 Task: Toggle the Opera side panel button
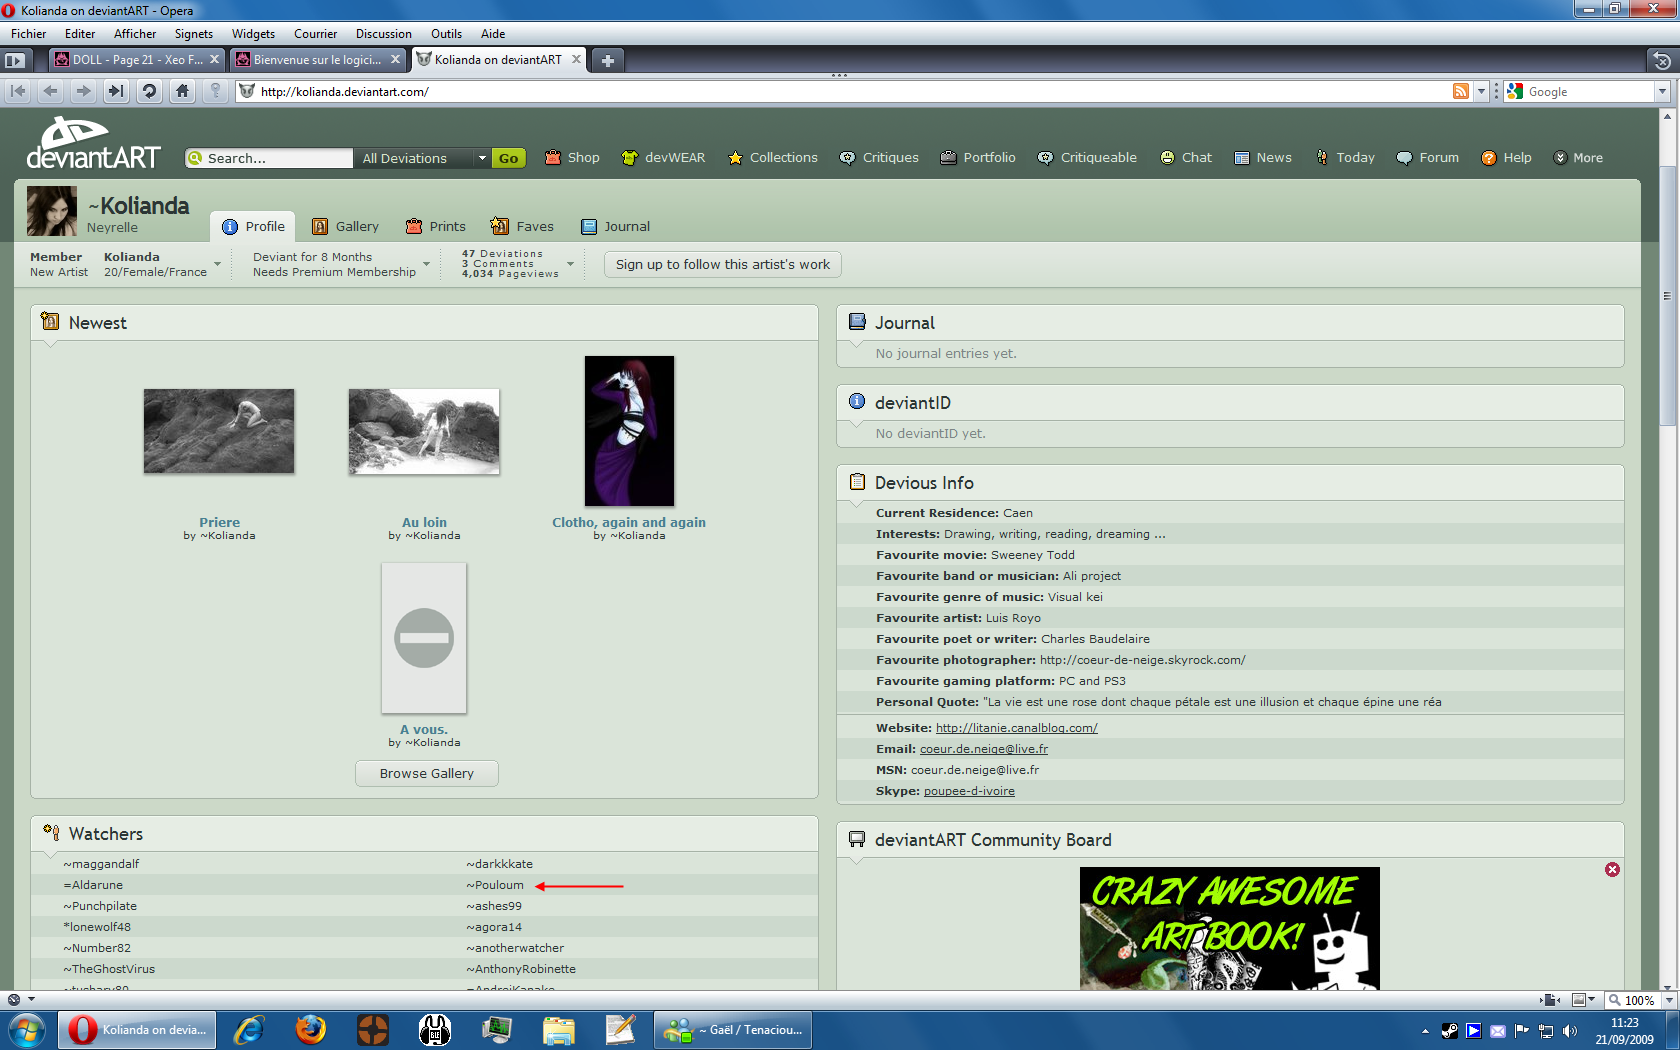14,60
